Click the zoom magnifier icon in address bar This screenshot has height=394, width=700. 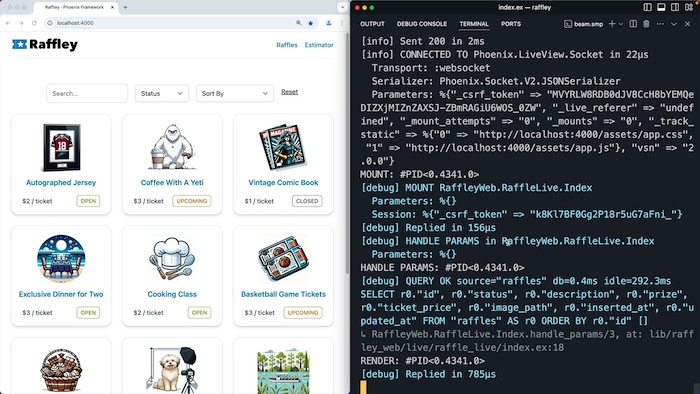point(299,23)
